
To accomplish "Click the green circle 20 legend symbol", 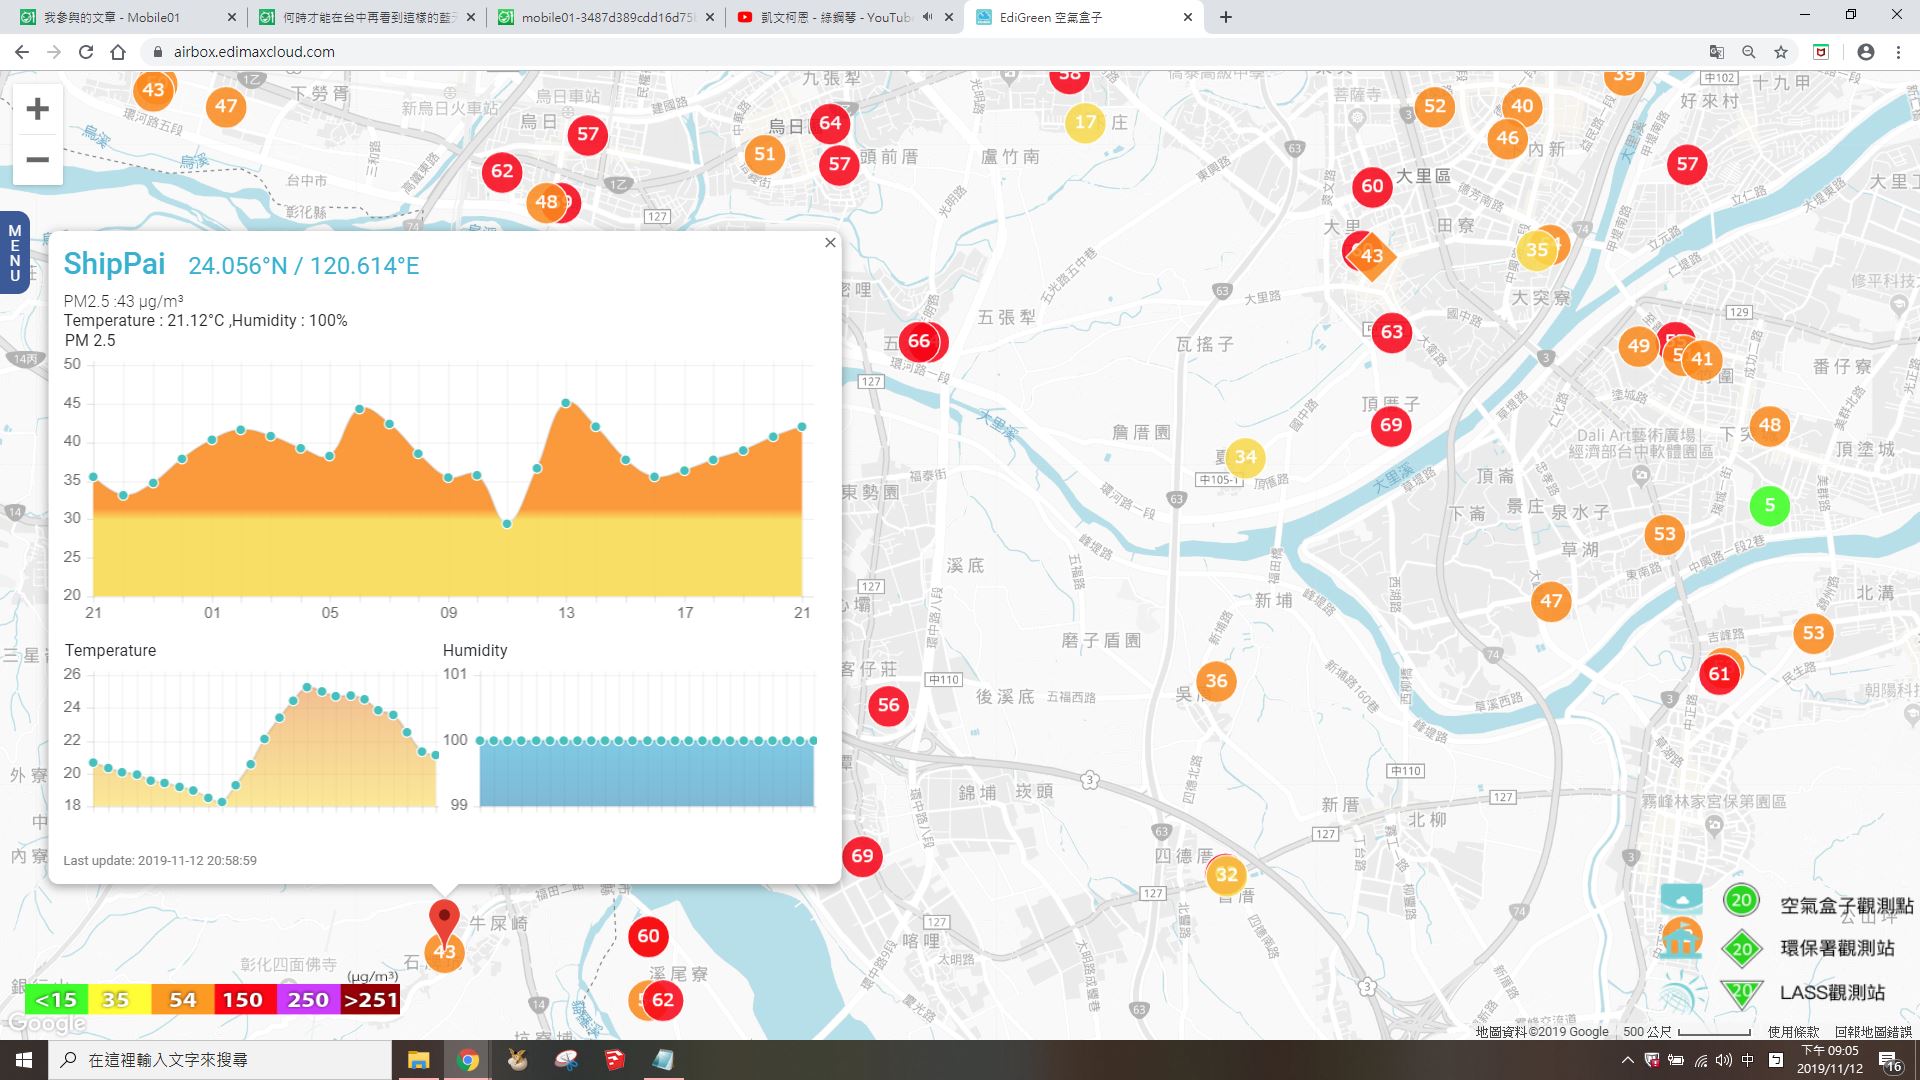I will pos(1741,900).
